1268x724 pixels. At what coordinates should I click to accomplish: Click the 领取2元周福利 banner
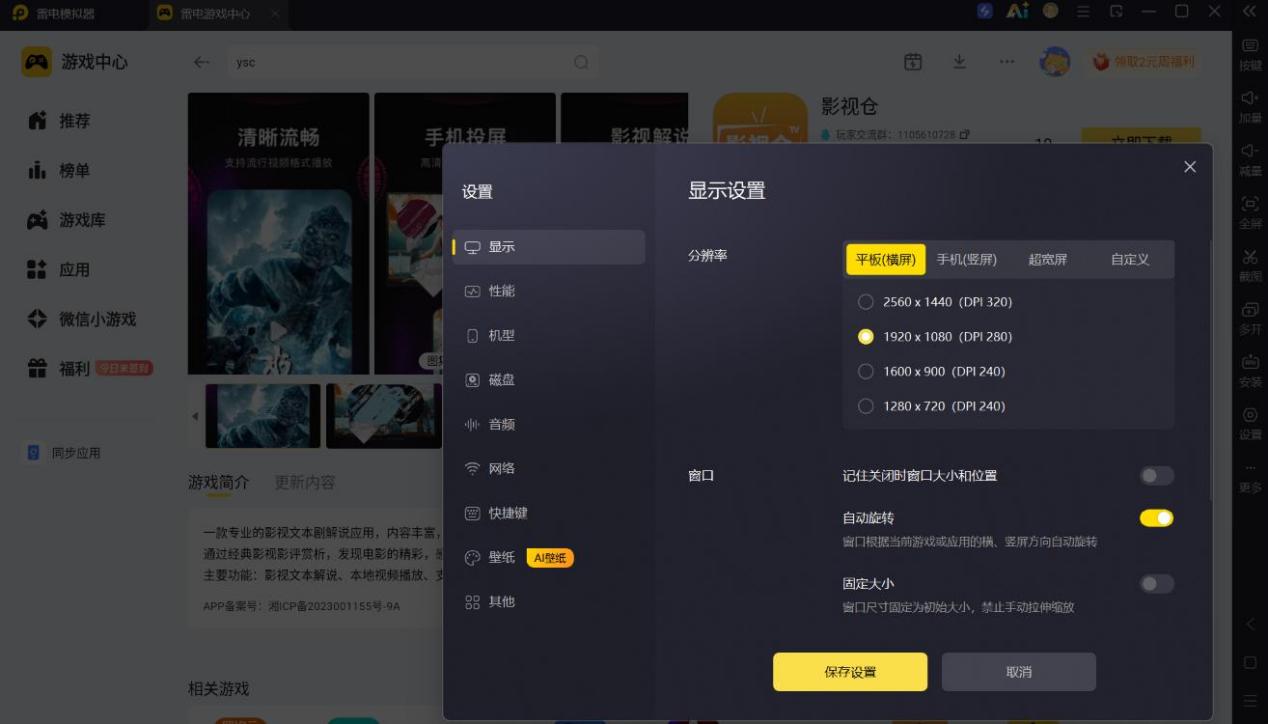pos(1145,62)
